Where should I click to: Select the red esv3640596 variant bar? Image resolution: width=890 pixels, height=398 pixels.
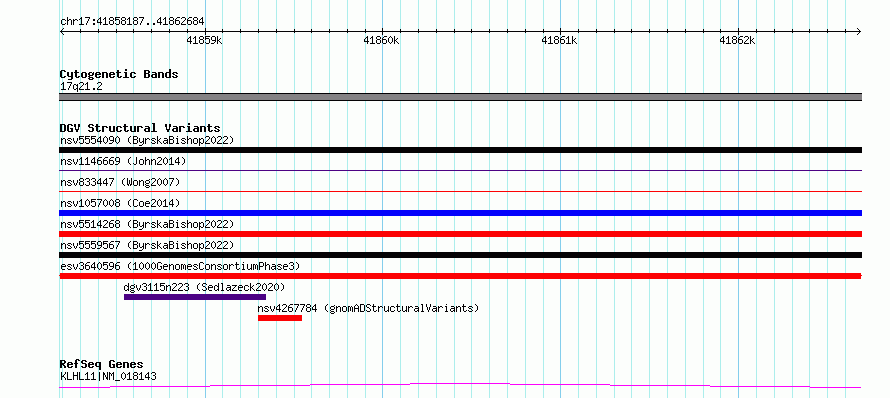click(x=460, y=276)
